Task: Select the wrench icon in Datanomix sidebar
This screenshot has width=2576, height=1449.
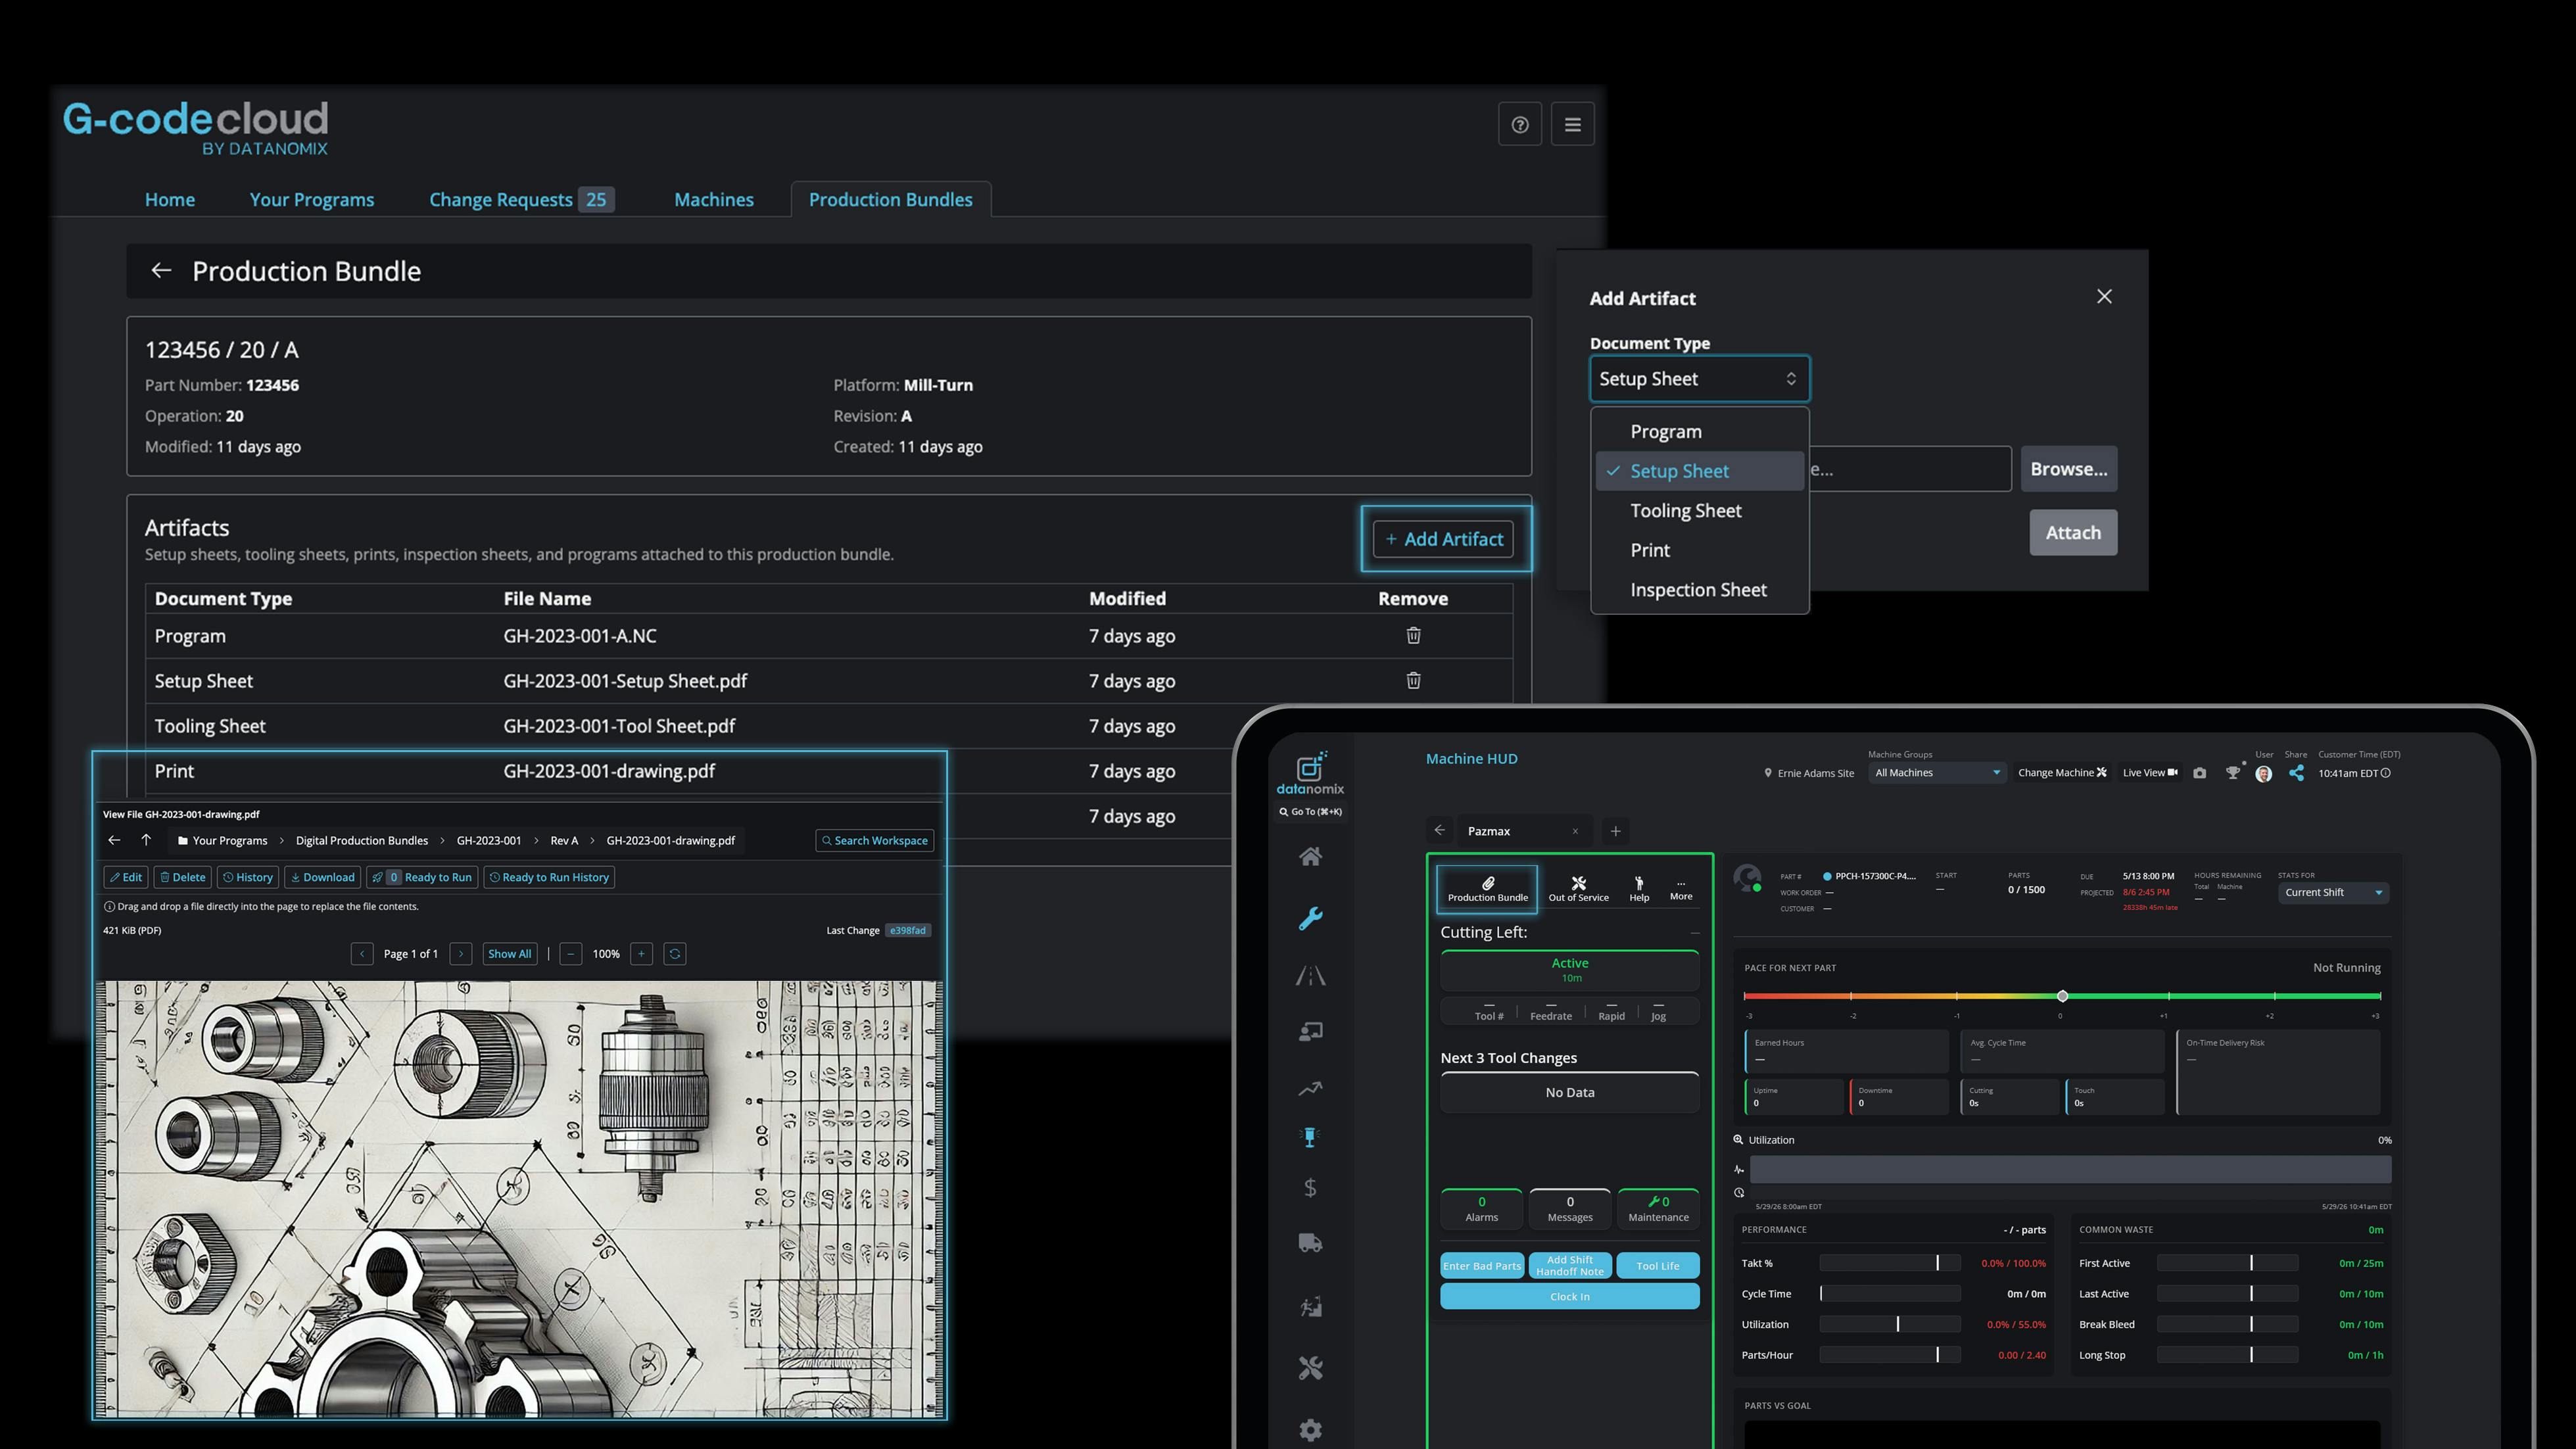Action: click(x=1310, y=918)
